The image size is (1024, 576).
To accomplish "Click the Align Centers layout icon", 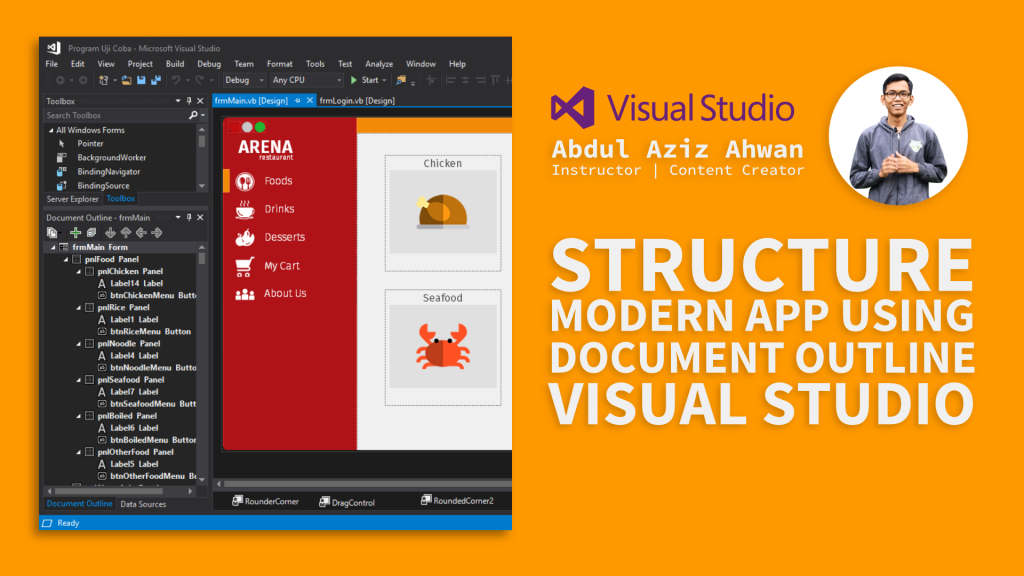I will [x=466, y=80].
